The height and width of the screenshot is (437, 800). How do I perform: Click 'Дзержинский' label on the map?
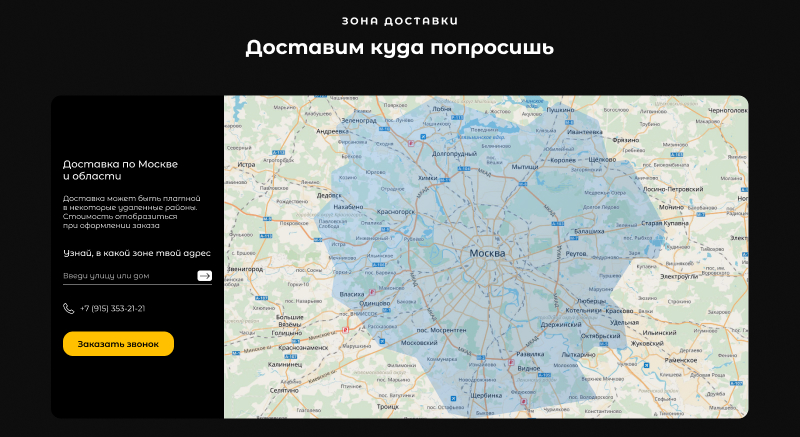[x=561, y=325]
